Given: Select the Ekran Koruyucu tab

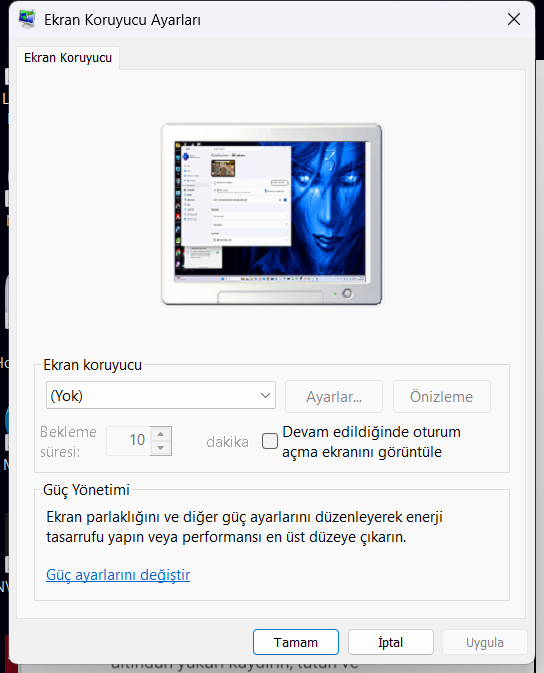Looking at the screenshot, I should (x=68, y=58).
